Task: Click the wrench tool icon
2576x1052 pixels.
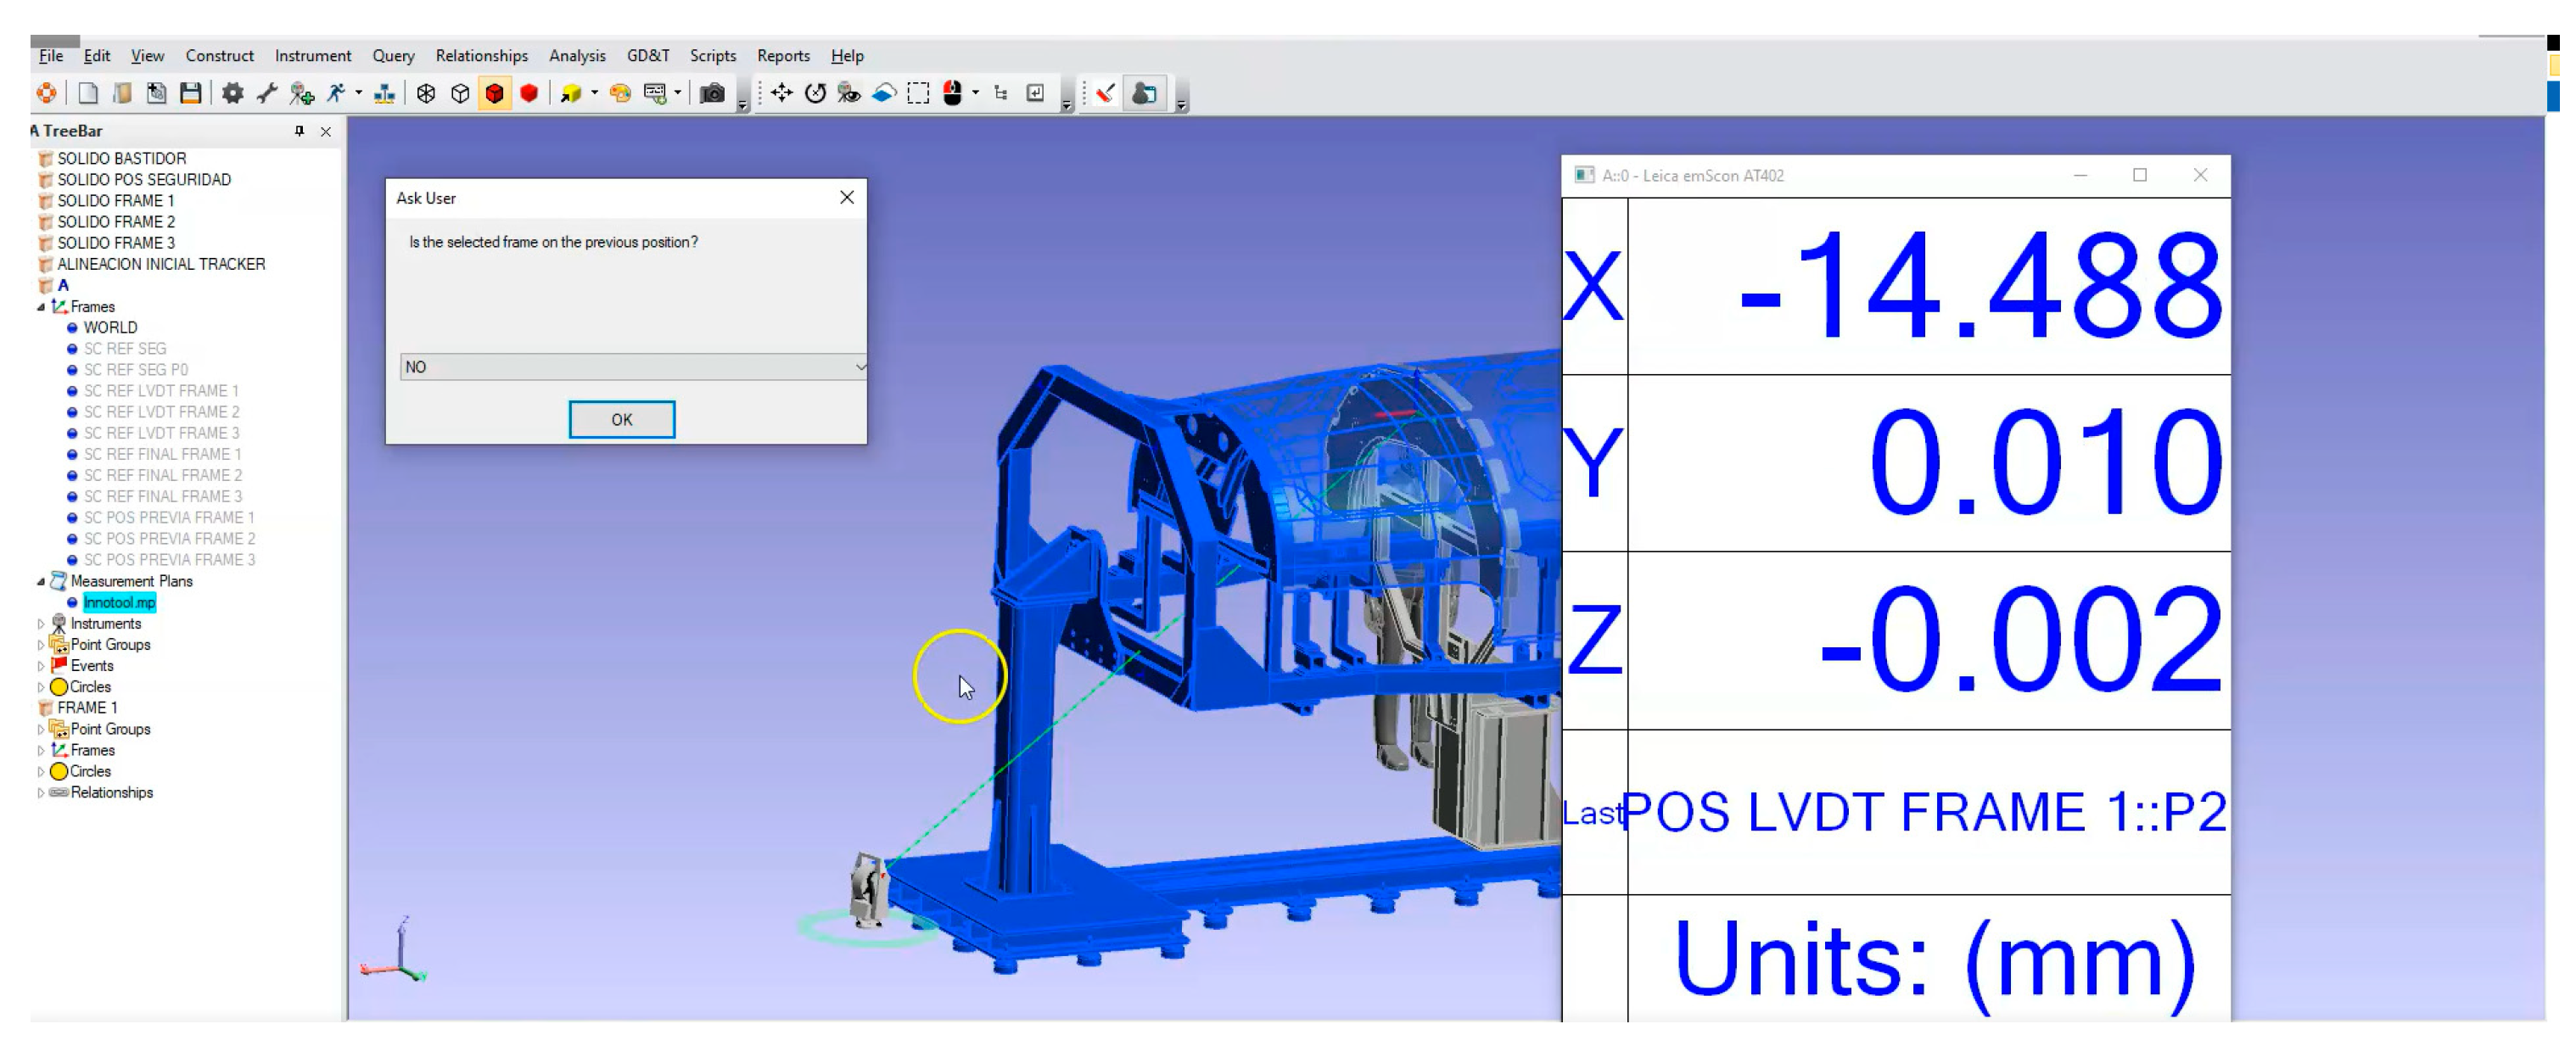Action: pos(267,94)
